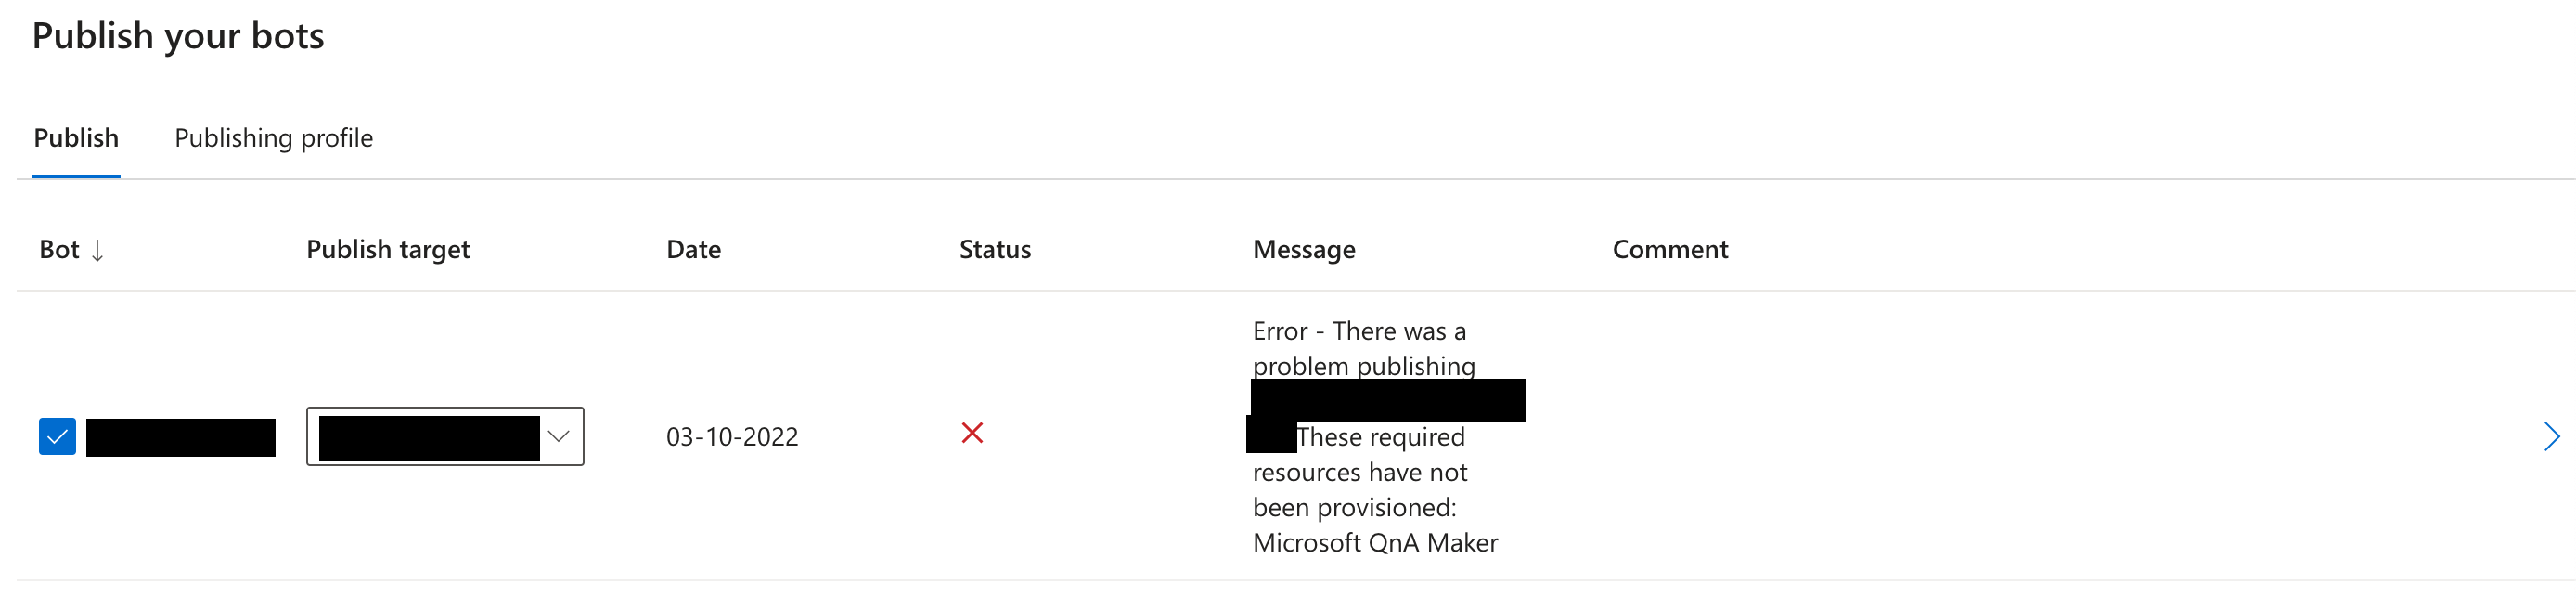Click the red X error status icon

tap(974, 434)
